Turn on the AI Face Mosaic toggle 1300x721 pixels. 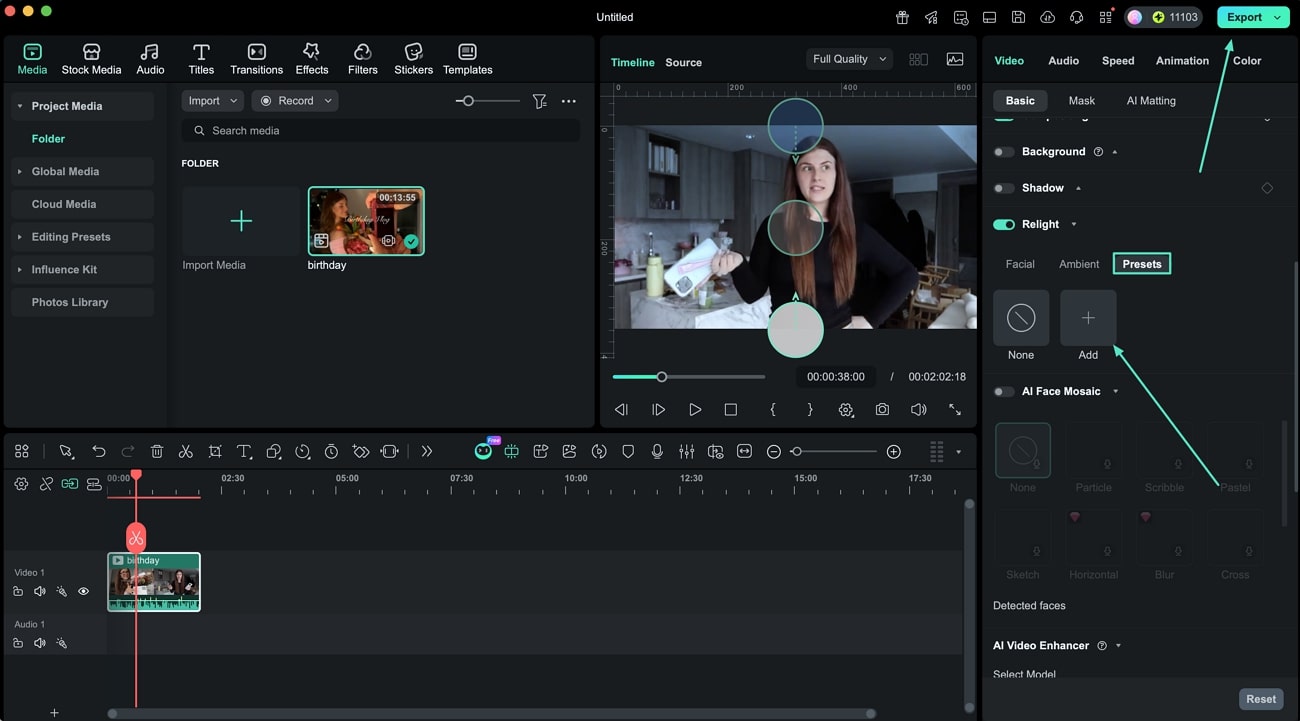[1004, 391]
